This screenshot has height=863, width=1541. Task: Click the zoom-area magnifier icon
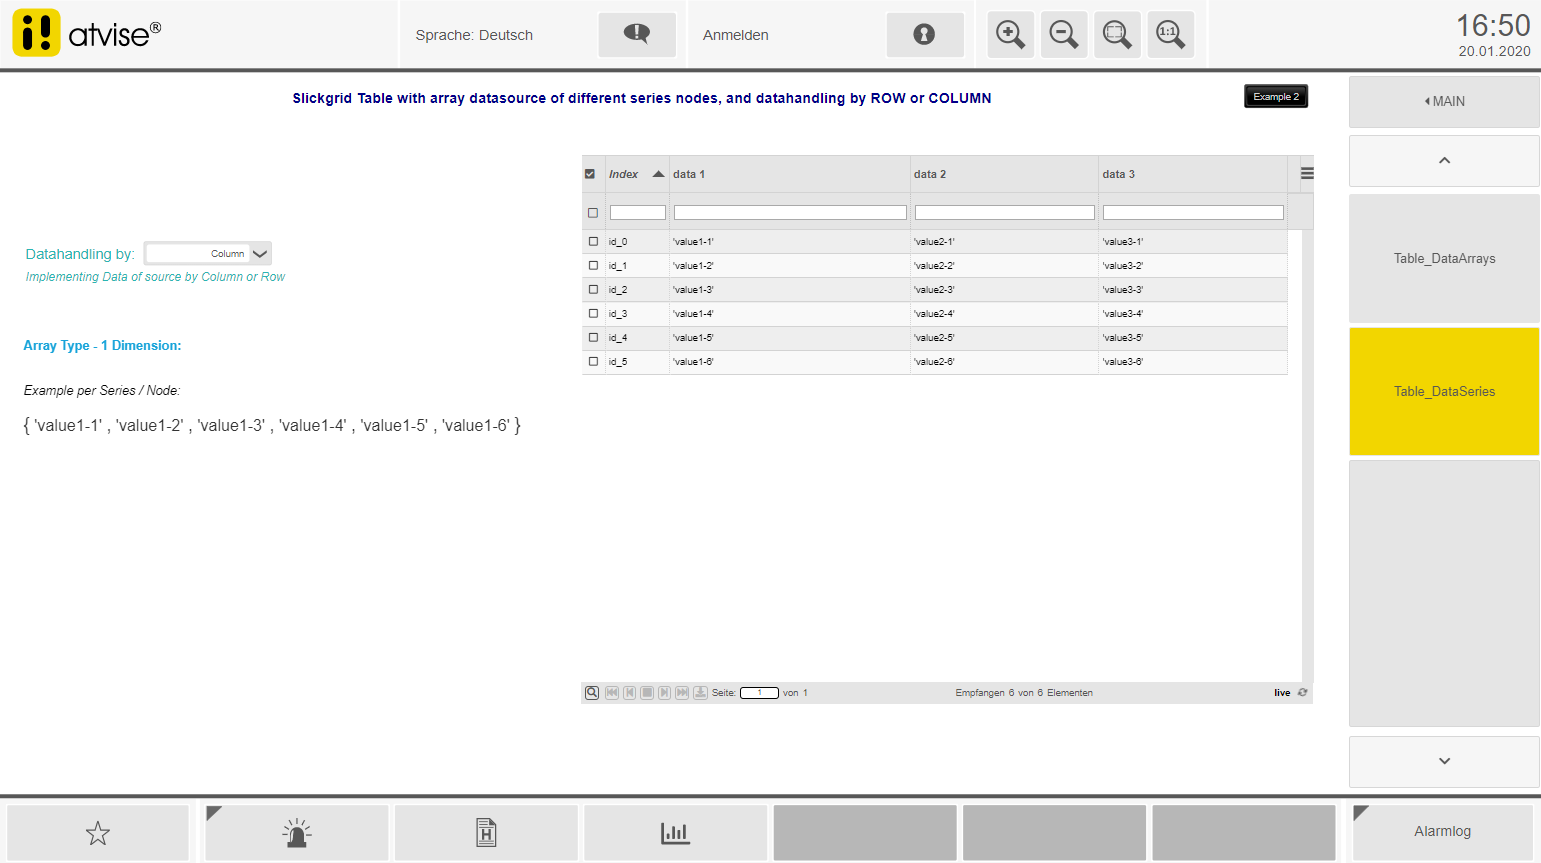(1117, 35)
